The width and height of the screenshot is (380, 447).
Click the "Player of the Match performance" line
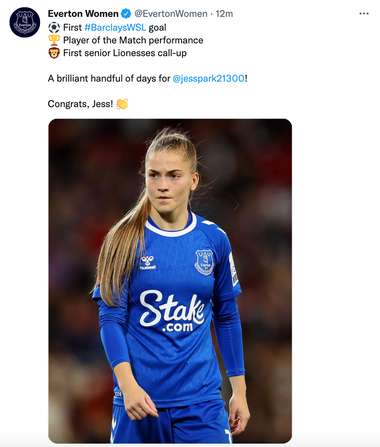tap(133, 40)
